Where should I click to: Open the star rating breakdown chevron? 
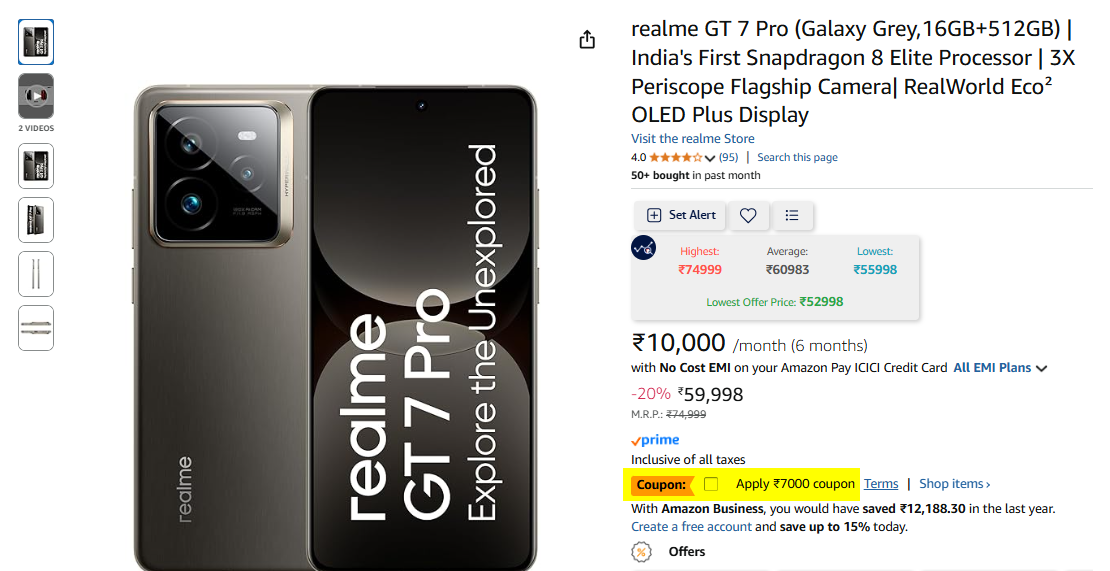(710, 158)
